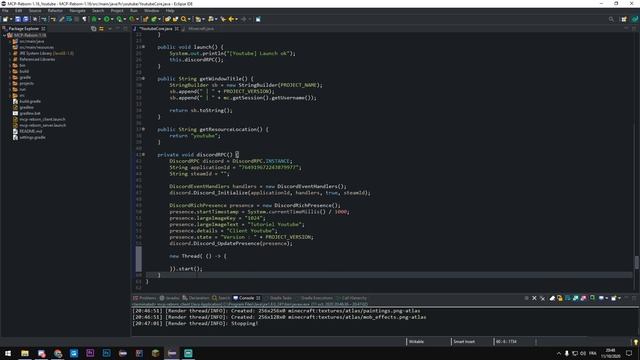Click the green Run play button

click(107, 19)
